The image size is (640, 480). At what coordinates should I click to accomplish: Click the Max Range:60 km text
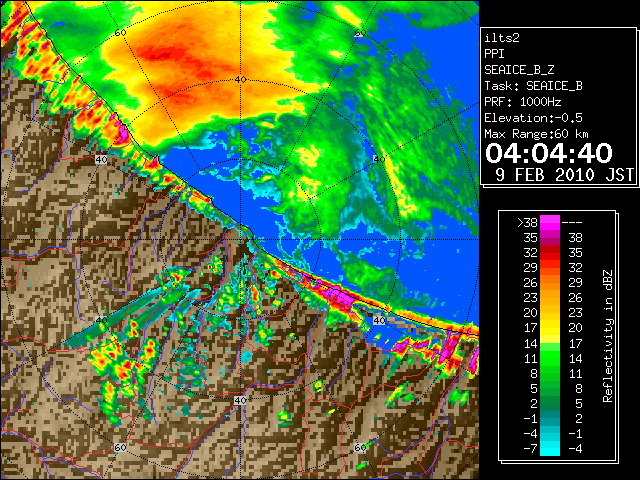click(x=536, y=134)
